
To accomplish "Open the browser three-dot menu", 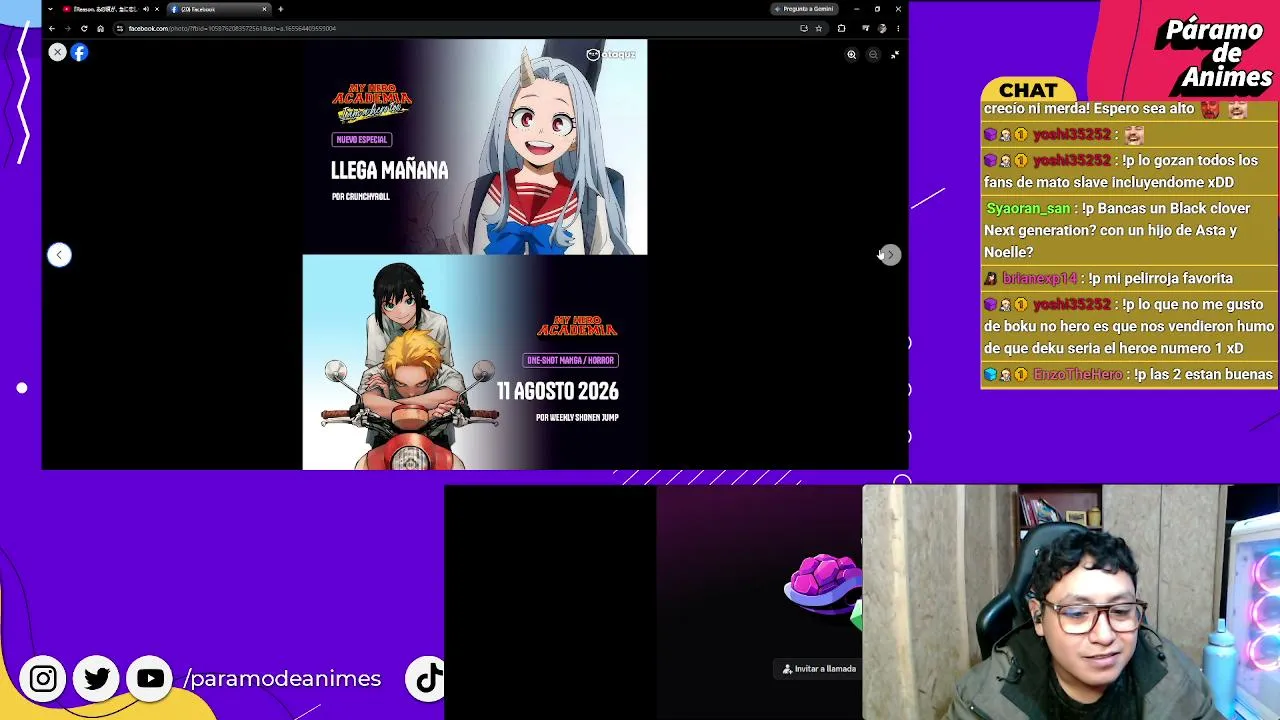I will [x=897, y=28].
